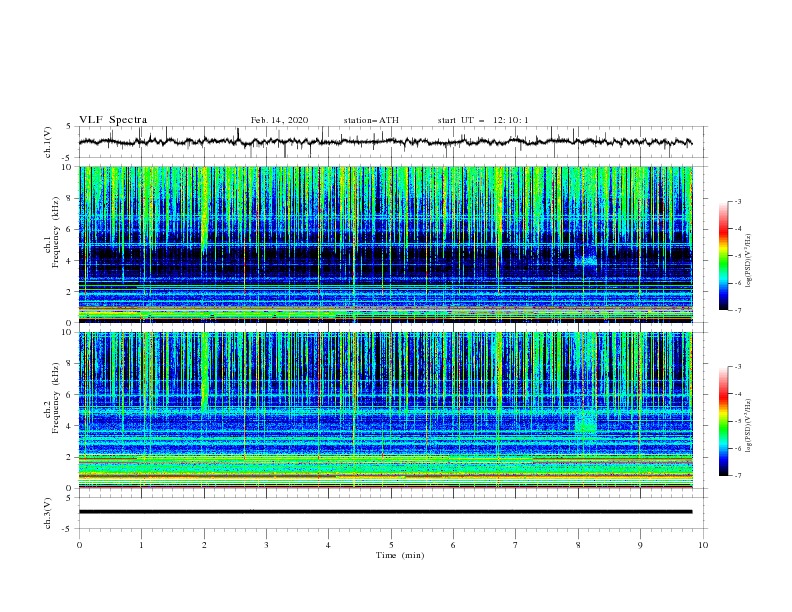Click time axis tick label "5"
Viewport: 792px width, 612px height.
[x=391, y=545]
